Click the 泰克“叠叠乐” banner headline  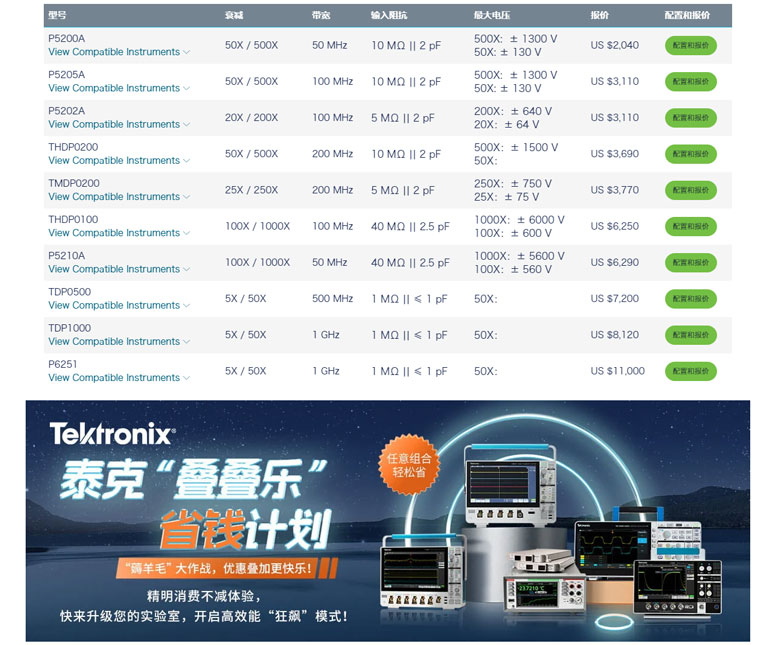[x=193, y=480]
